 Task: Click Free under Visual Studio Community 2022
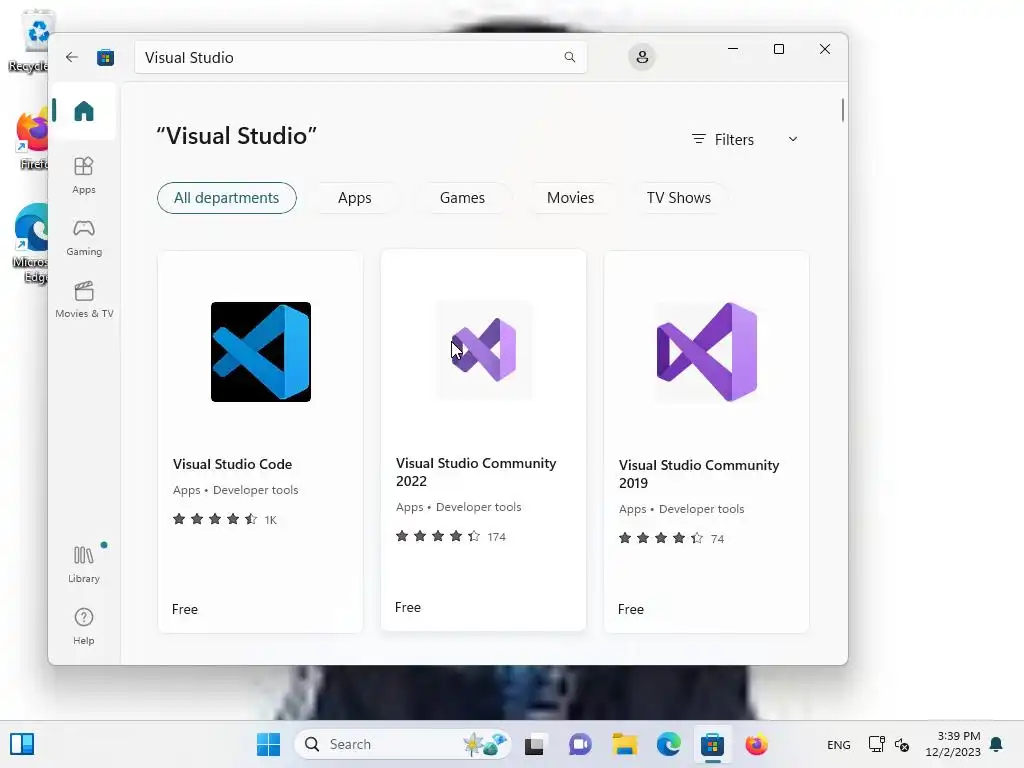[x=408, y=607]
